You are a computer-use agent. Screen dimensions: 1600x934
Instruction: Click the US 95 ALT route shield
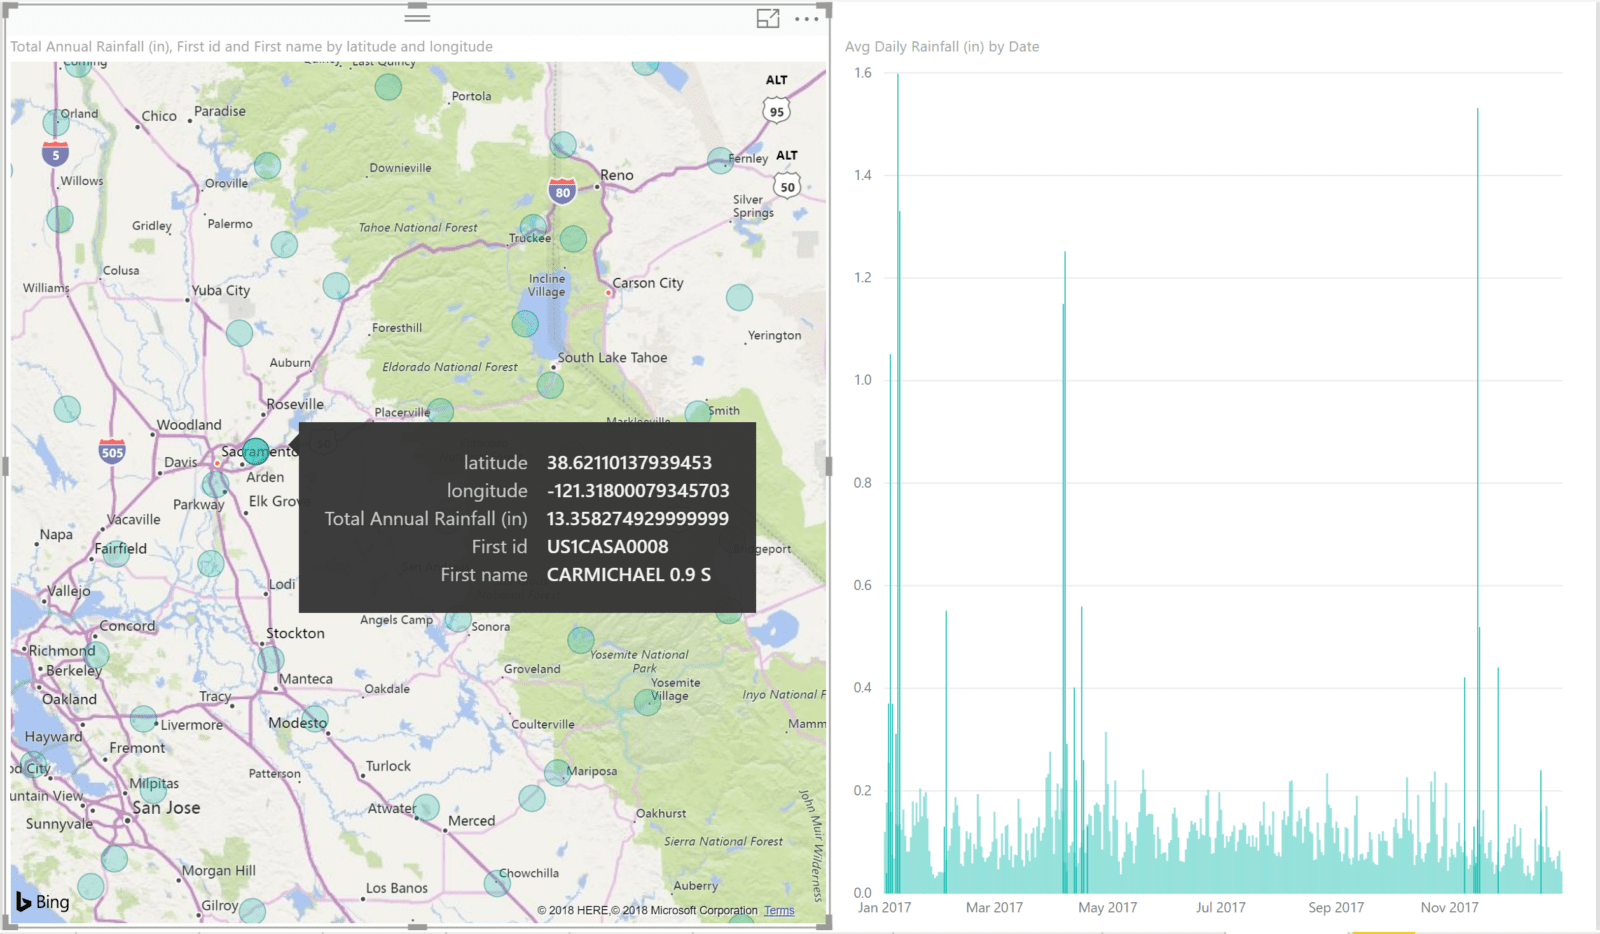coord(777,111)
